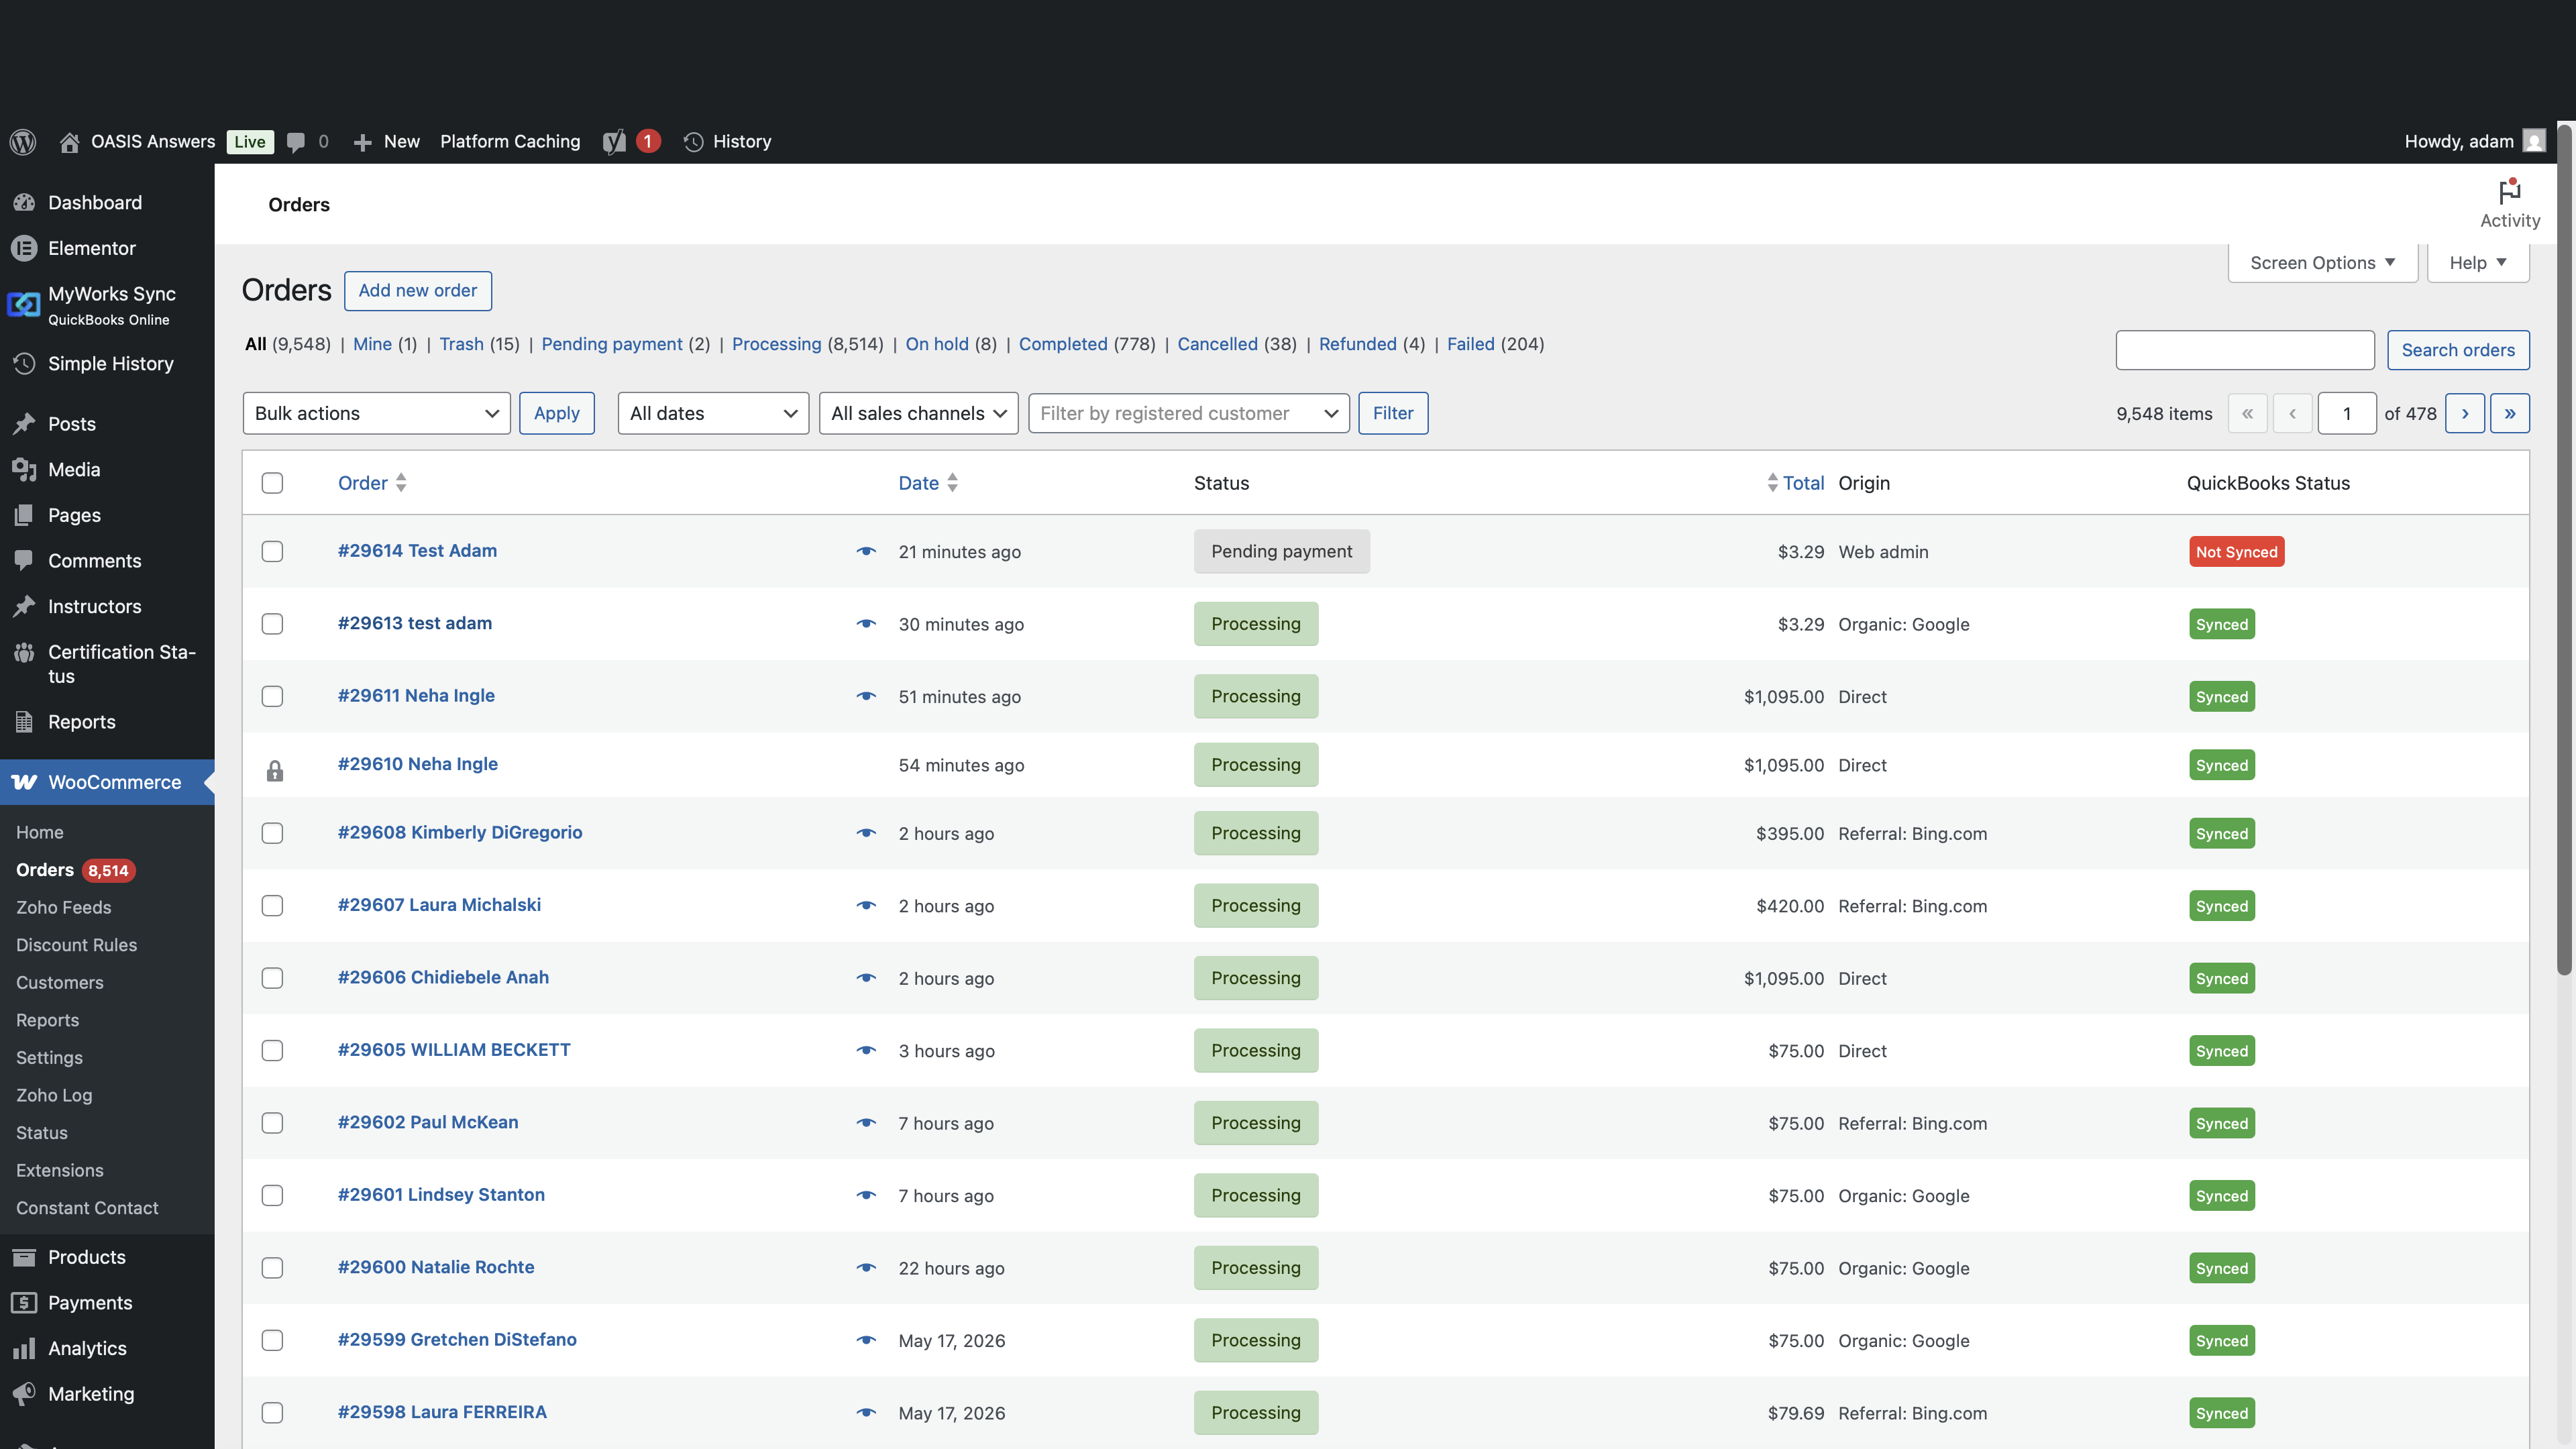This screenshot has width=2576, height=1449.
Task: Show the Failed (204) orders view
Action: coord(1495,344)
